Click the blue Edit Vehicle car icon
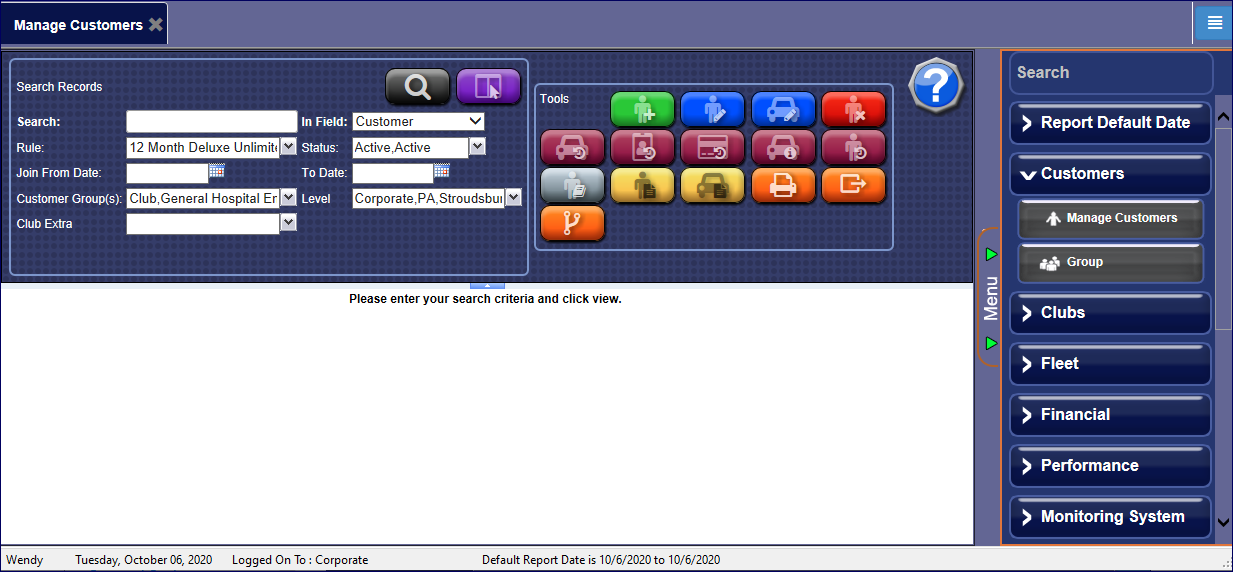Viewport: 1233px width, 572px height. (x=783, y=109)
